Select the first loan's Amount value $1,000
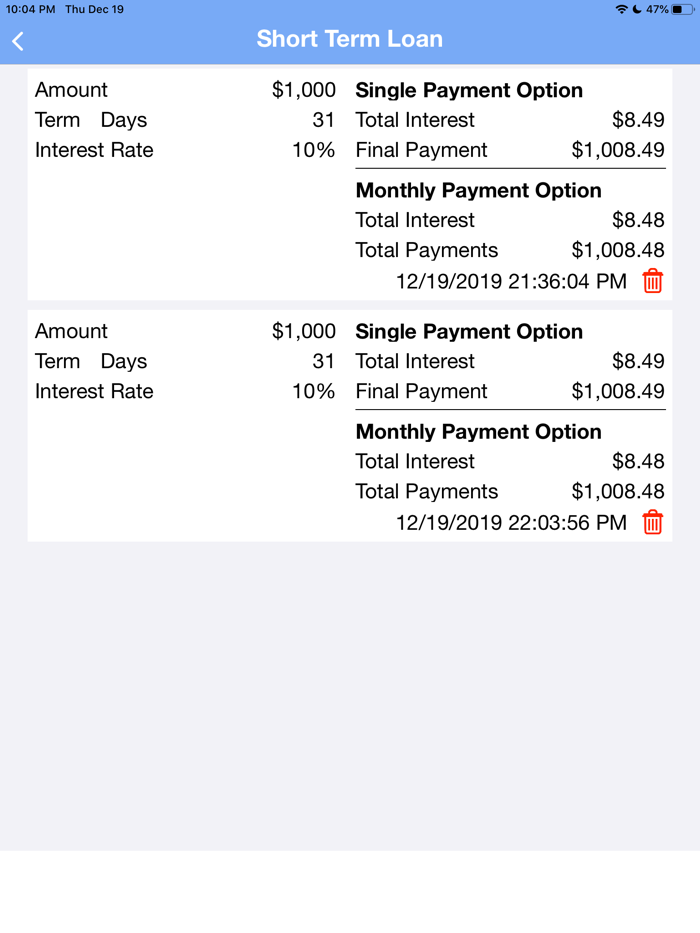 pos(306,90)
